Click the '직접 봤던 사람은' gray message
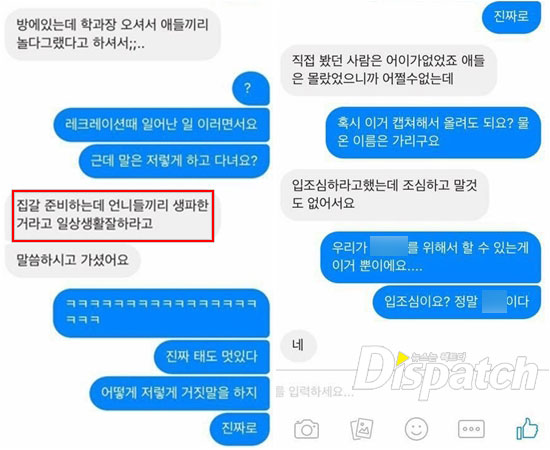This screenshot has height=450, width=550. [389, 70]
